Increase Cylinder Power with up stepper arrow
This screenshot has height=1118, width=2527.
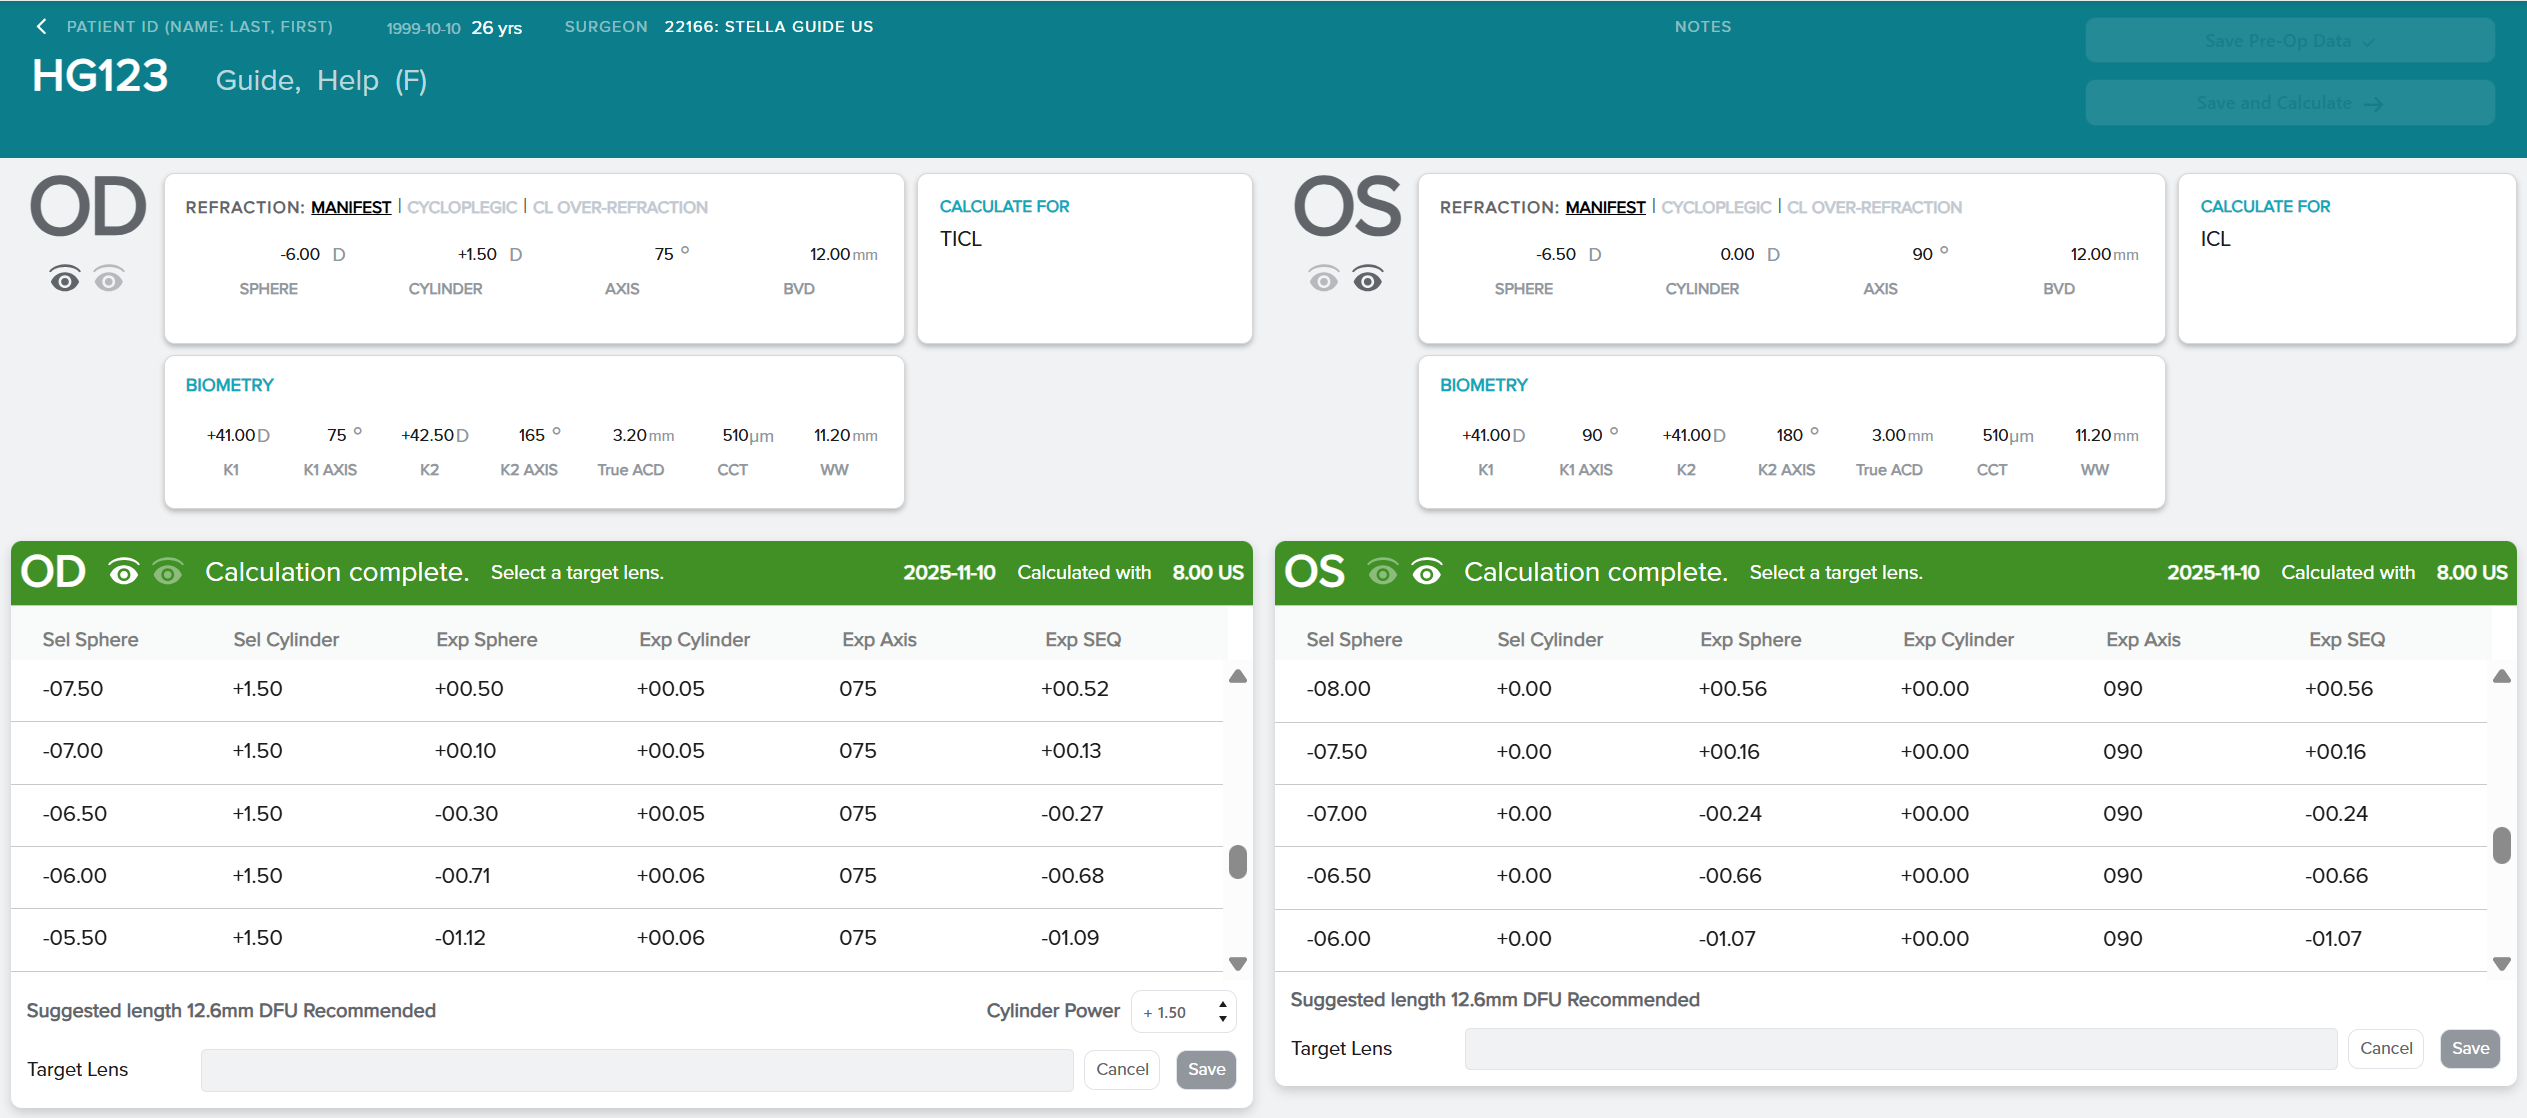pyautogui.click(x=1222, y=1005)
